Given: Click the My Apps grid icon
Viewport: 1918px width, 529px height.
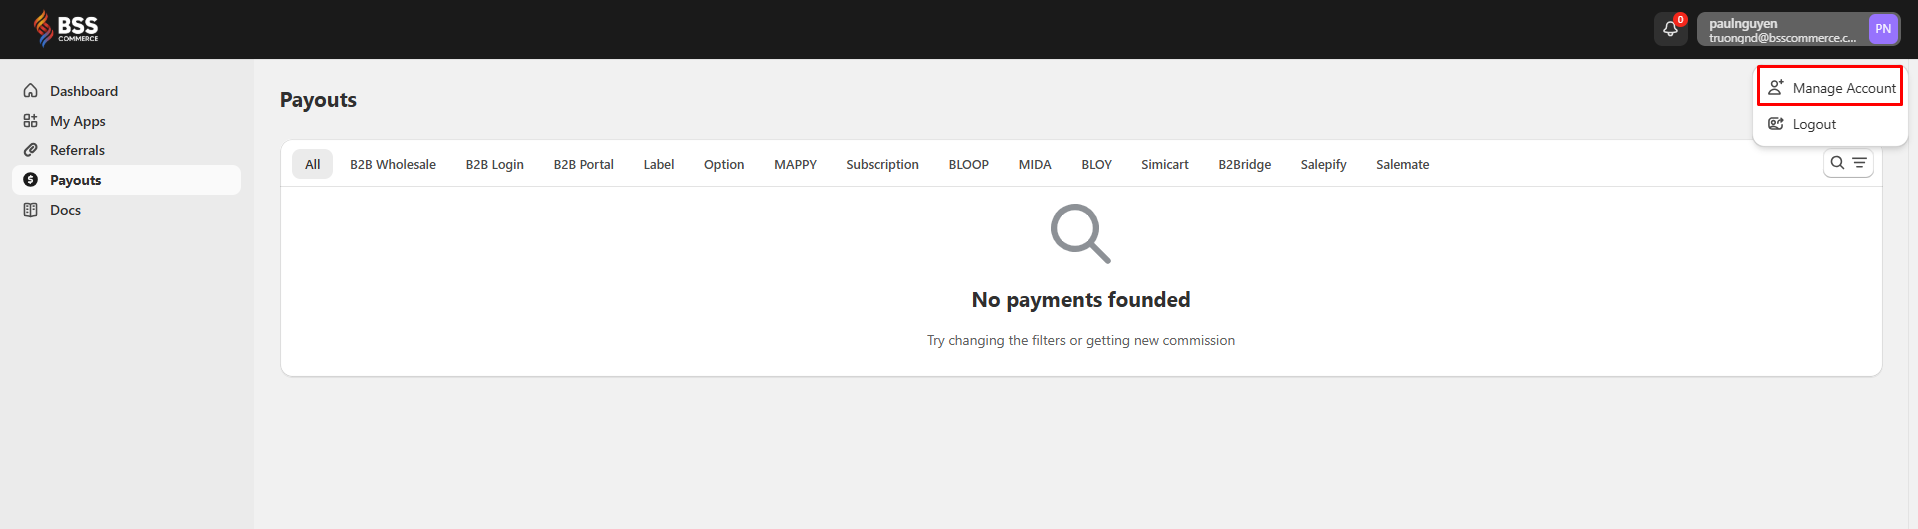Looking at the screenshot, I should point(31,121).
